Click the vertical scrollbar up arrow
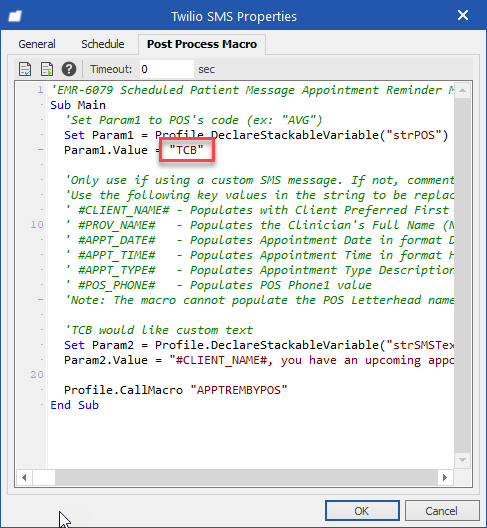 462,90
